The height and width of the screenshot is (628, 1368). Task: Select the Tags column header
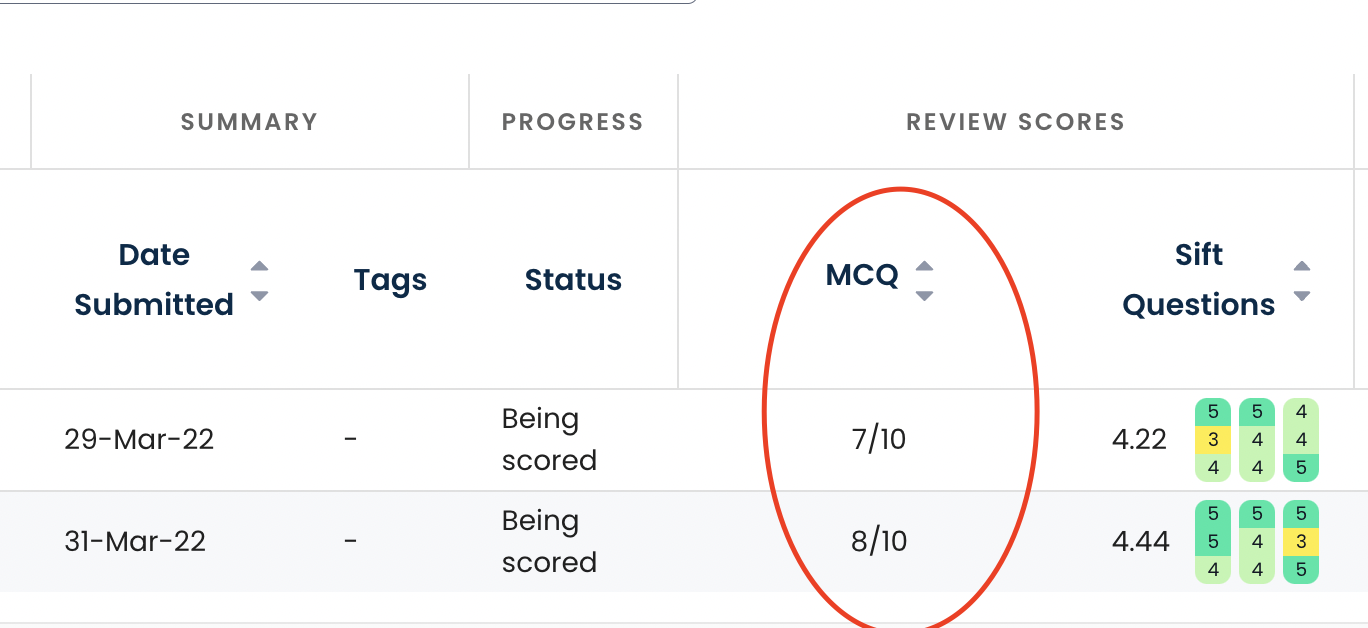[x=390, y=280]
